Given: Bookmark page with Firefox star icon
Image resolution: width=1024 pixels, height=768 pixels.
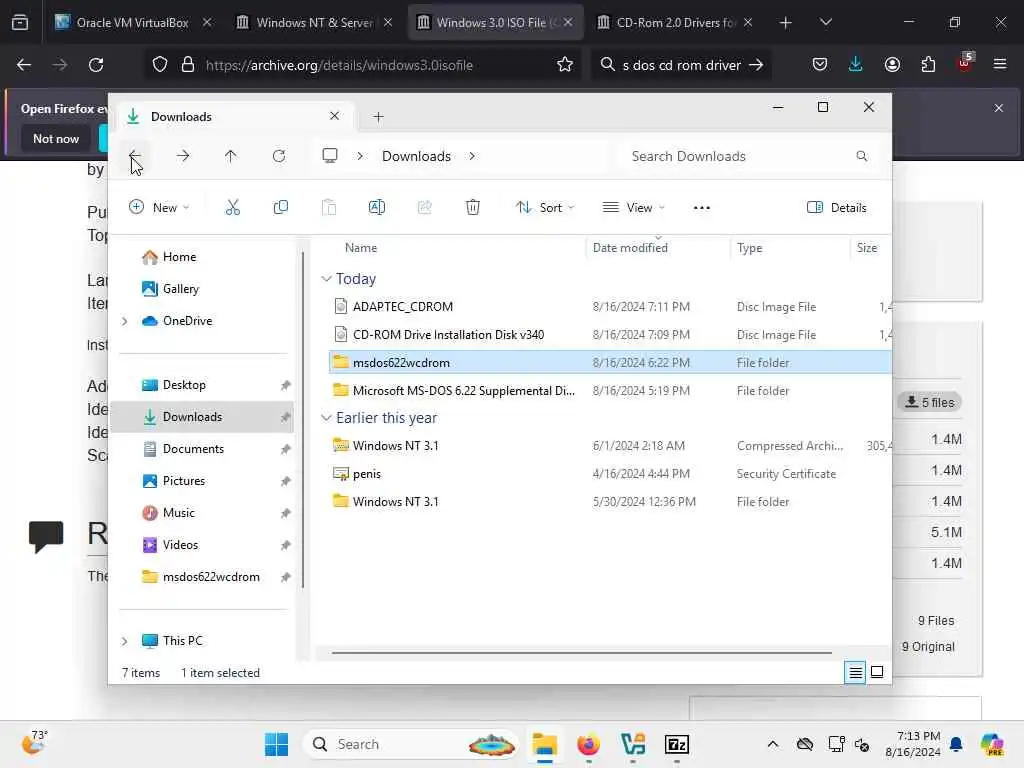Looking at the screenshot, I should click(565, 65).
